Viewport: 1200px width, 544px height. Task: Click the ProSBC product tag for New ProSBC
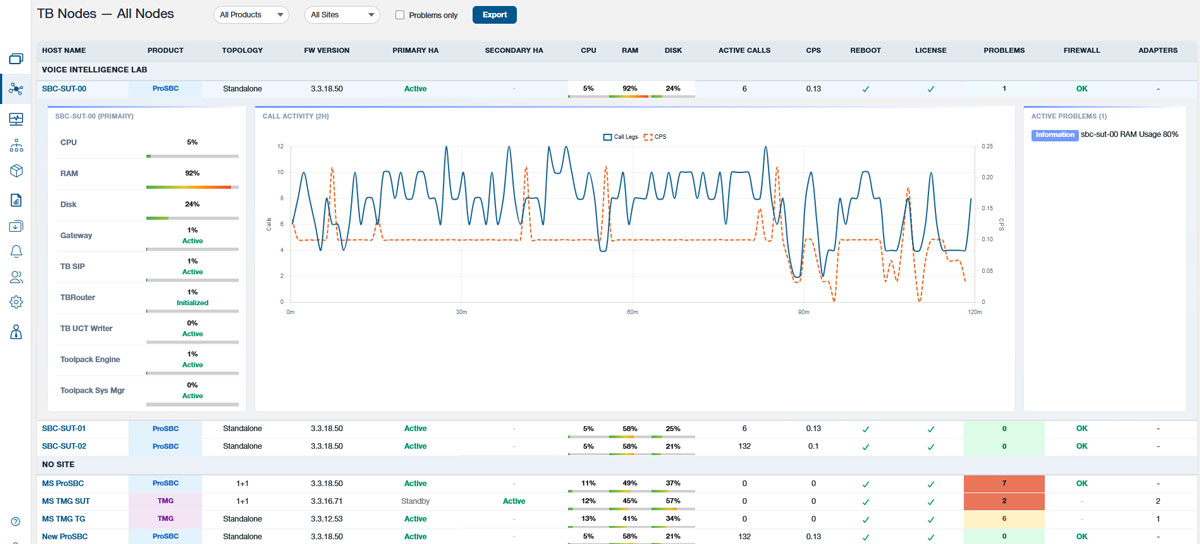165,536
